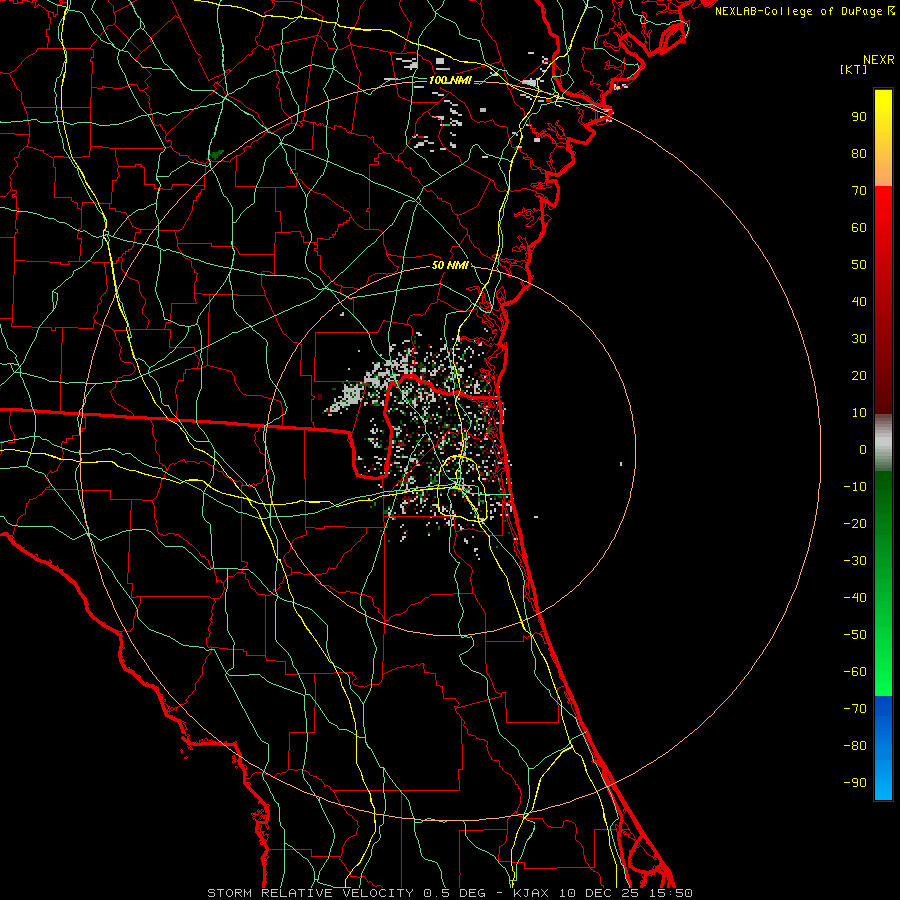This screenshot has width=900, height=900.
Task: Click the Storm Relative Velocity caption at bottom
Action: point(449,893)
